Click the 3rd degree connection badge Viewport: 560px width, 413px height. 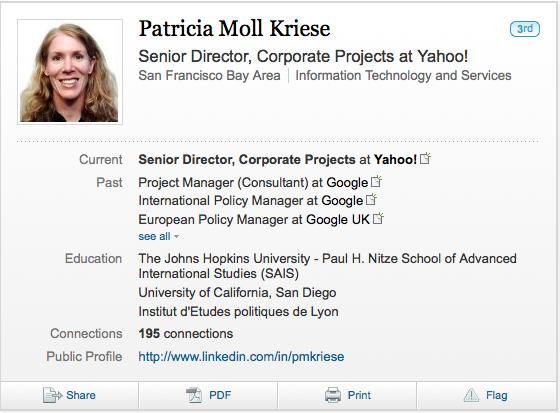pos(525,29)
